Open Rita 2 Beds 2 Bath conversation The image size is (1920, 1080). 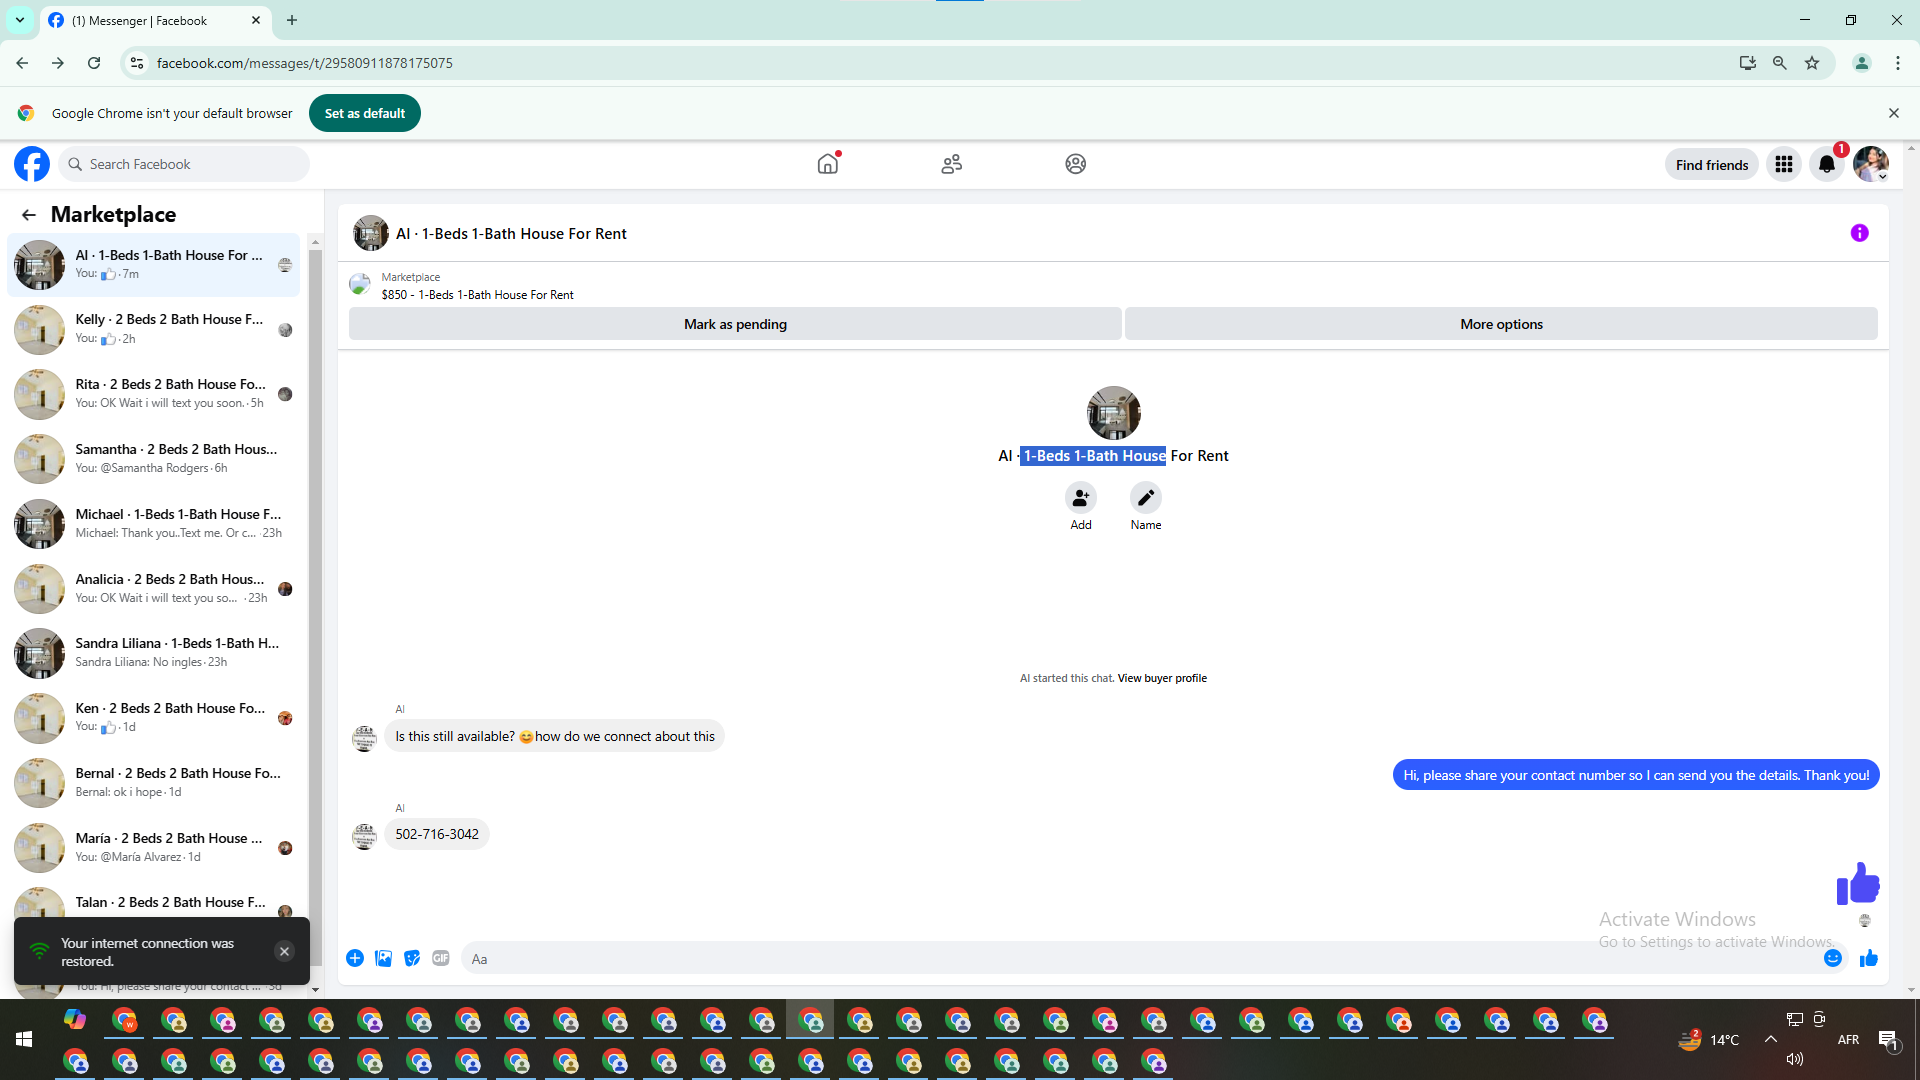pos(153,394)
